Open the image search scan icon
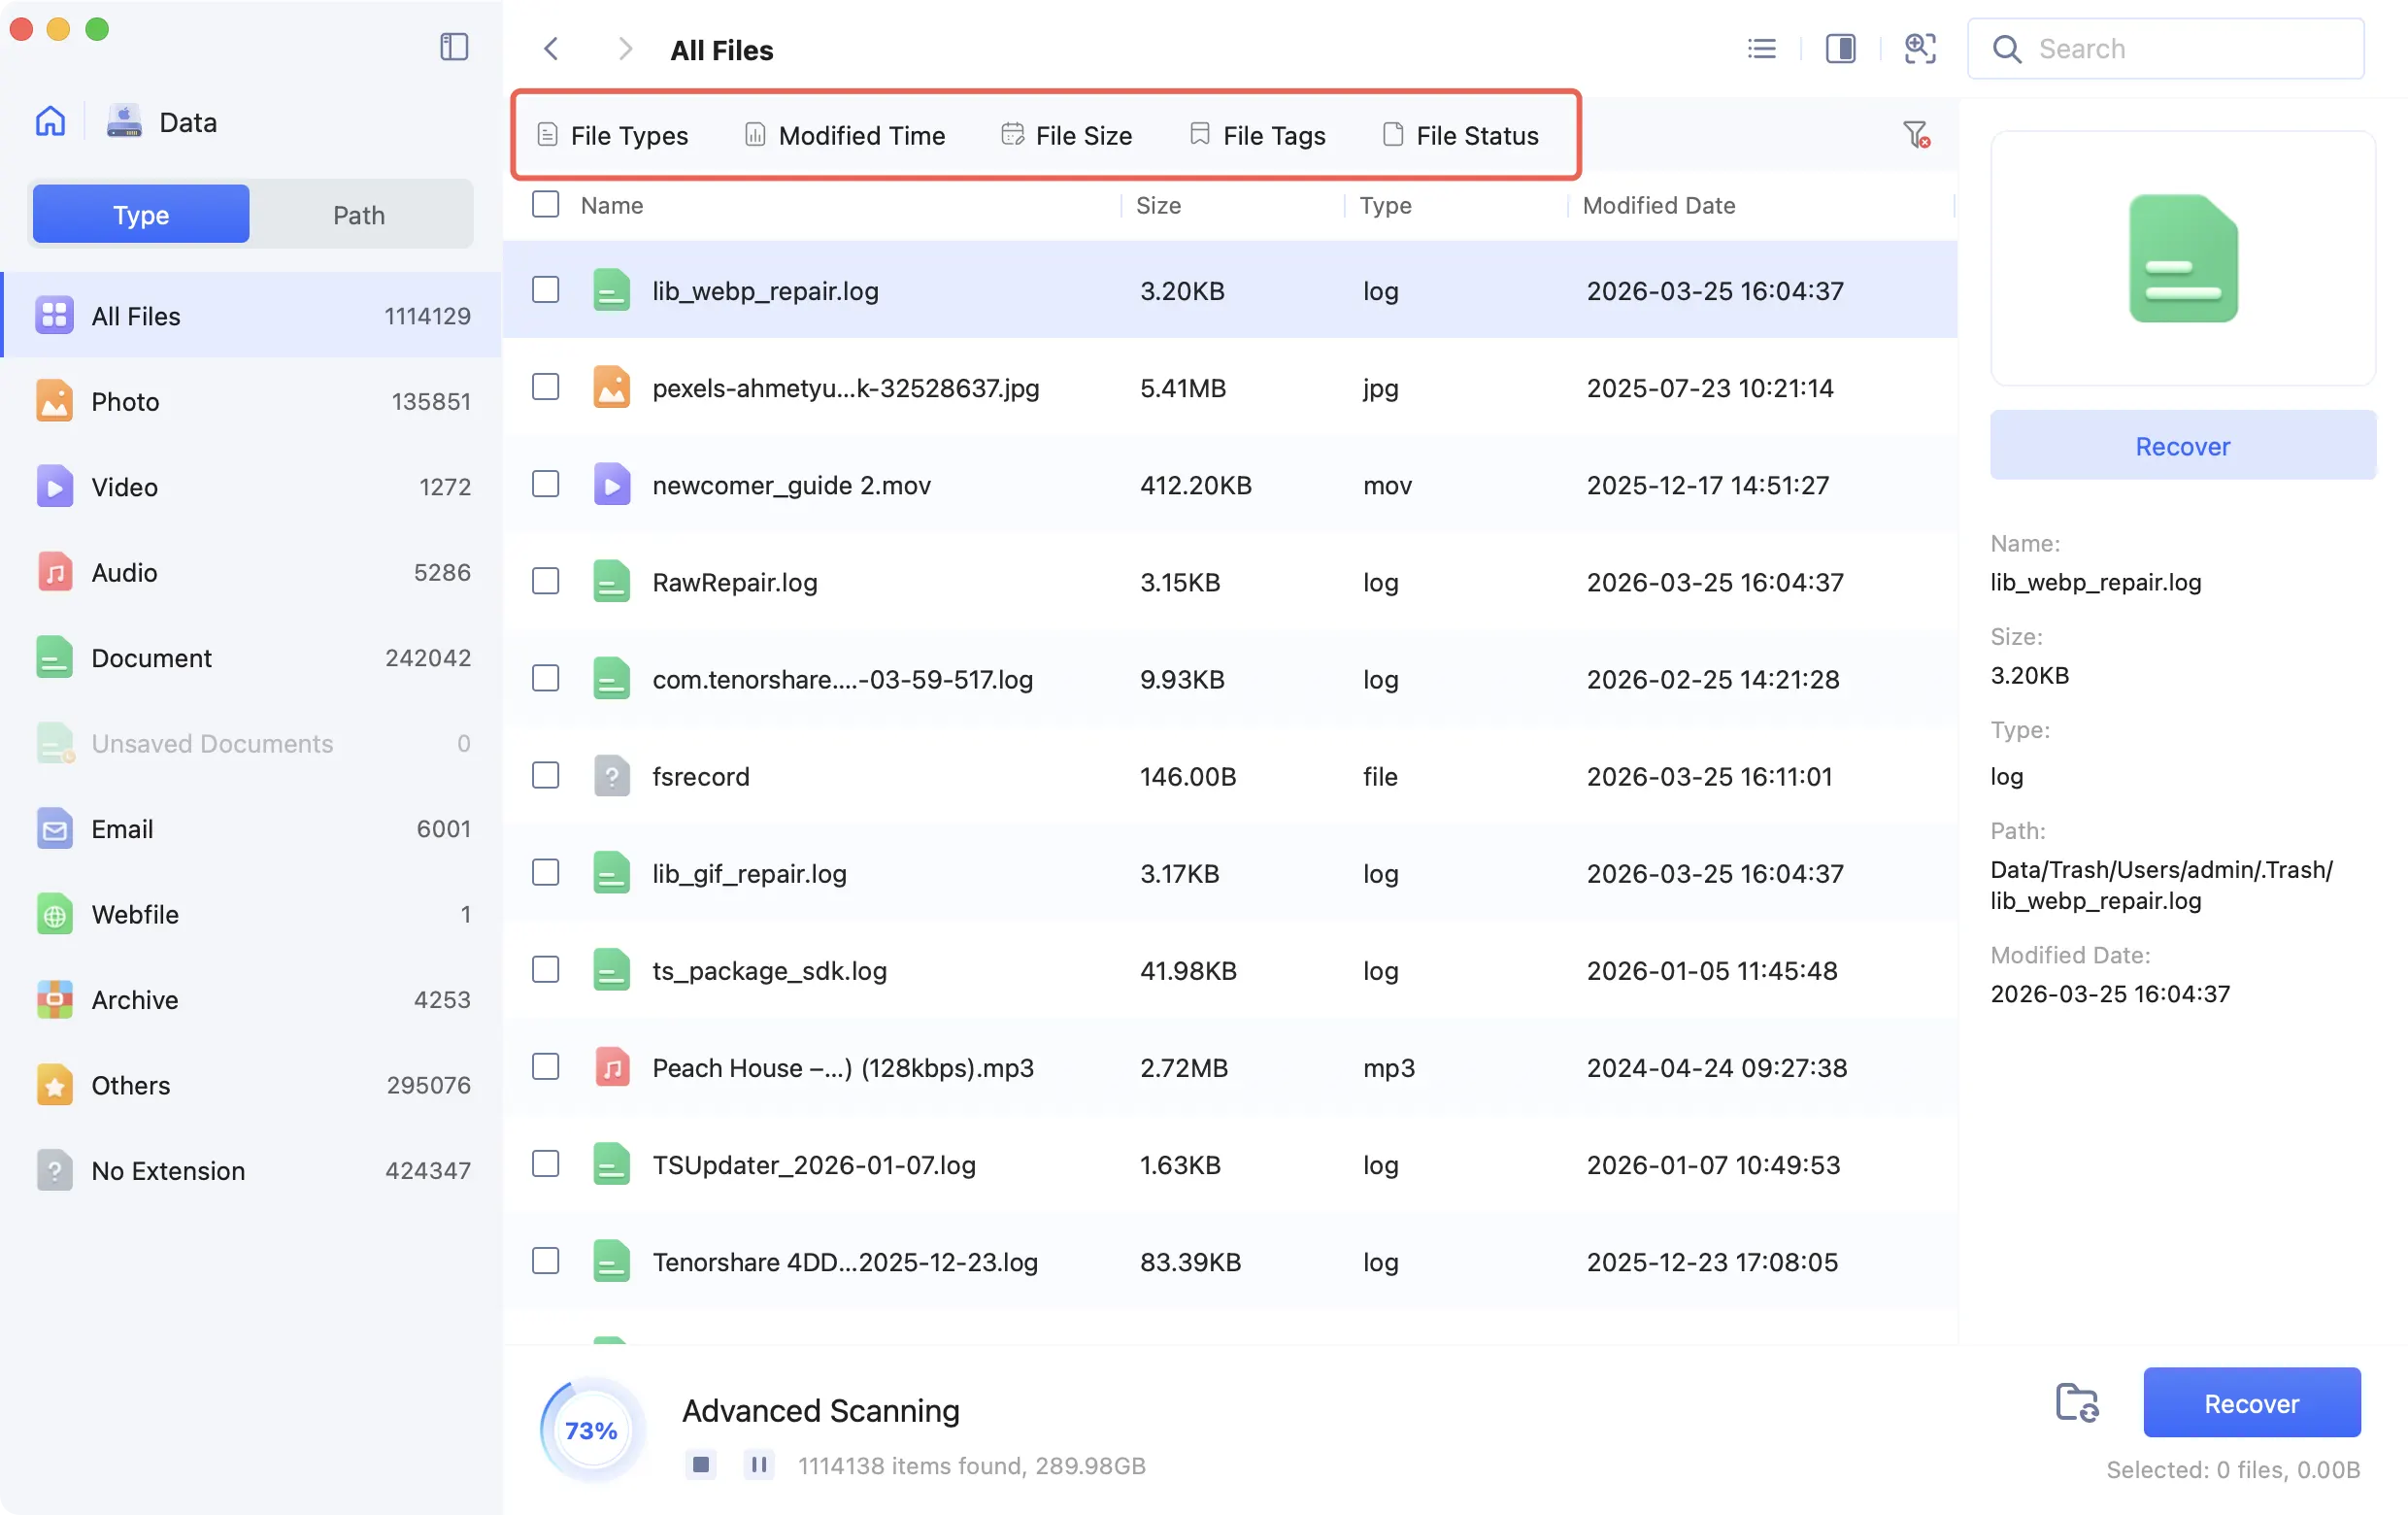 1919,49
